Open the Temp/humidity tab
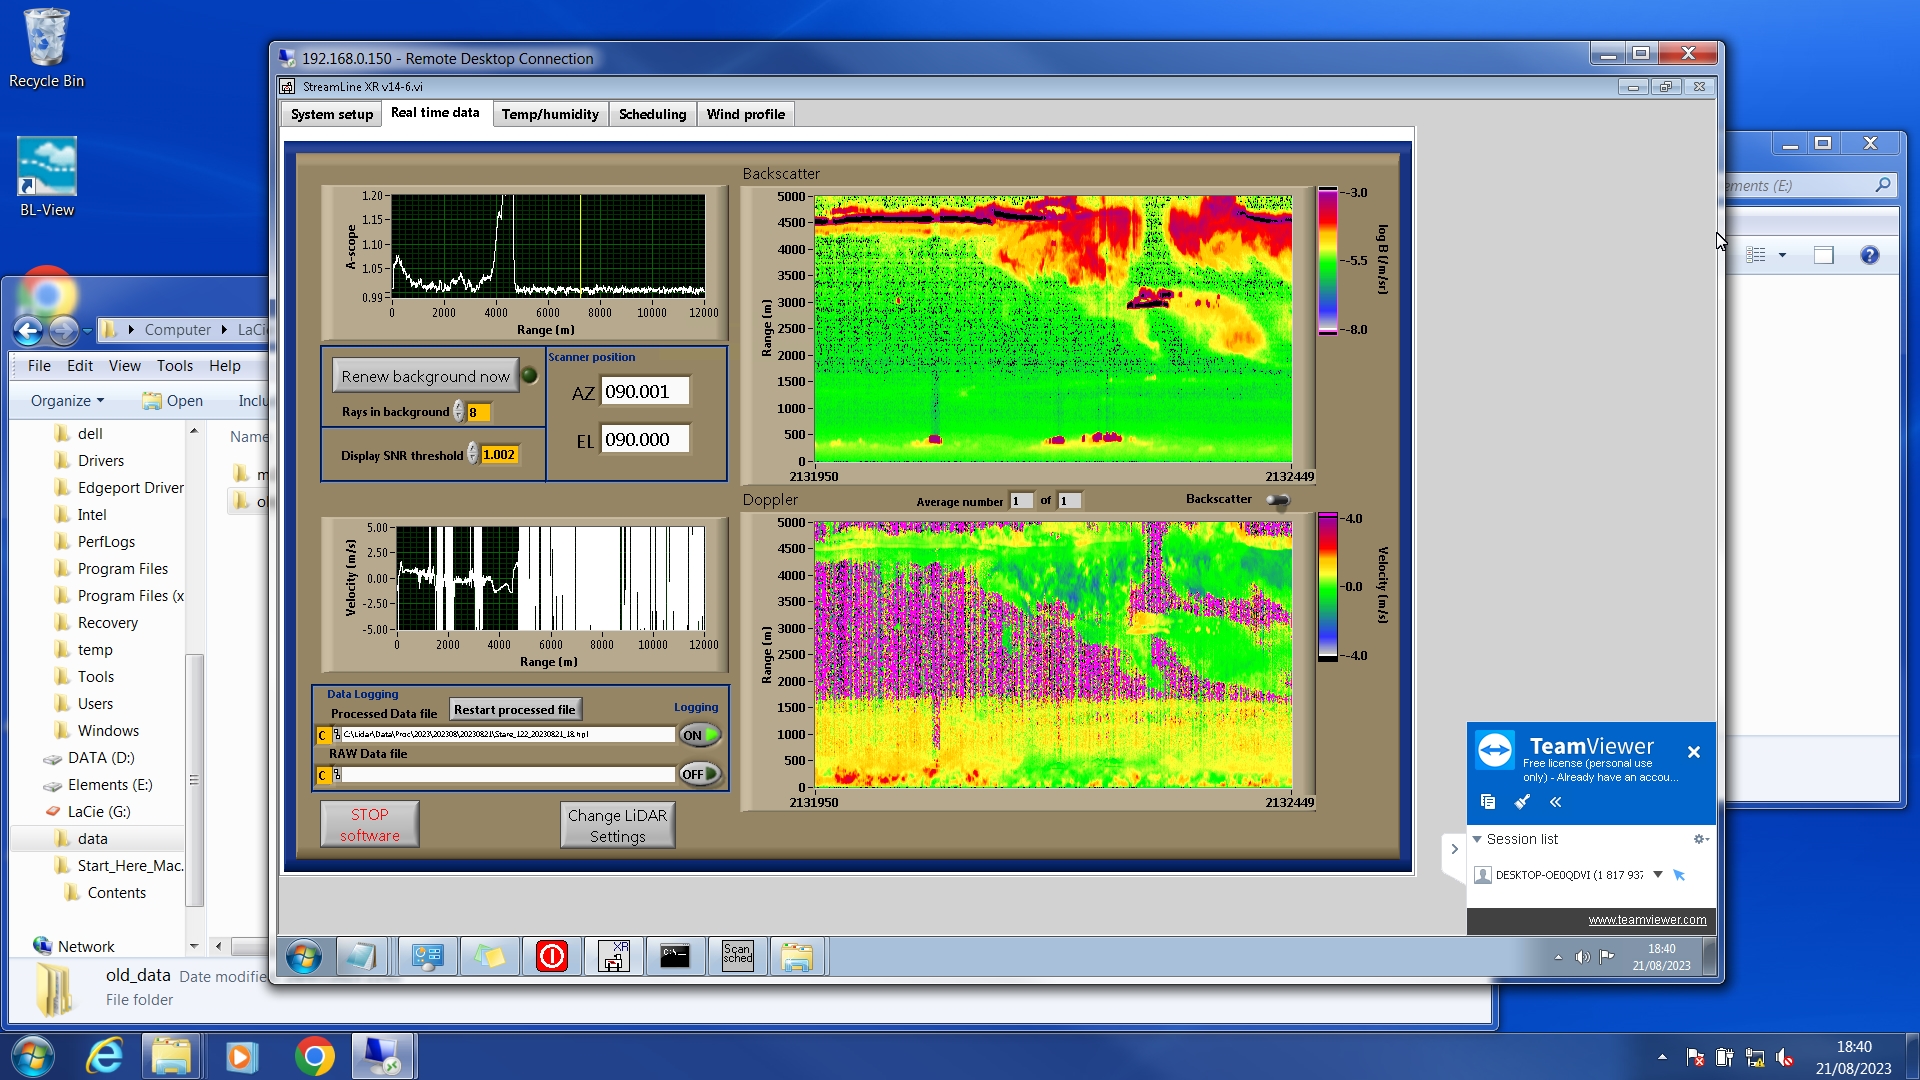 tap(549, 114)
